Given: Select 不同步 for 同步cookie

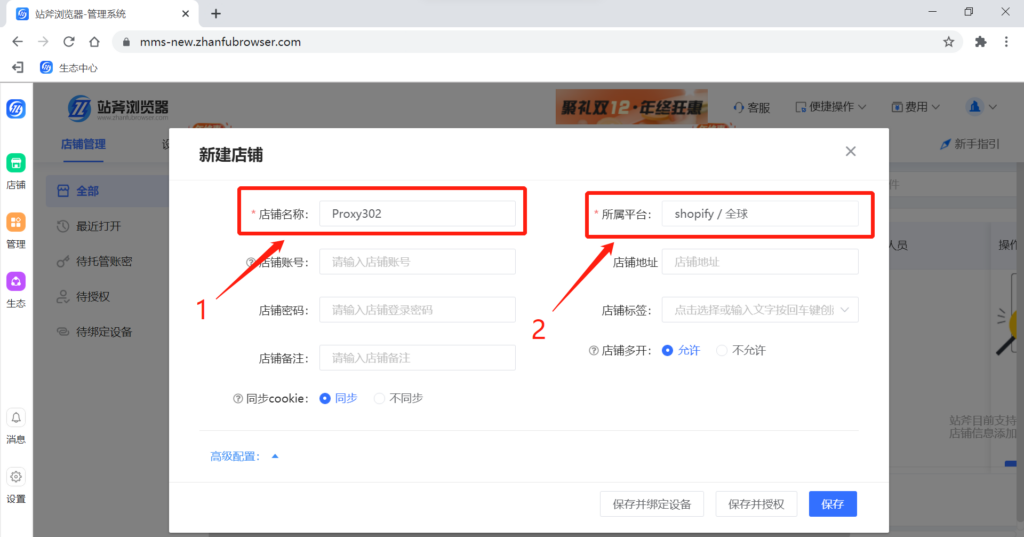Looking at the screenshot, I should 398,398.
